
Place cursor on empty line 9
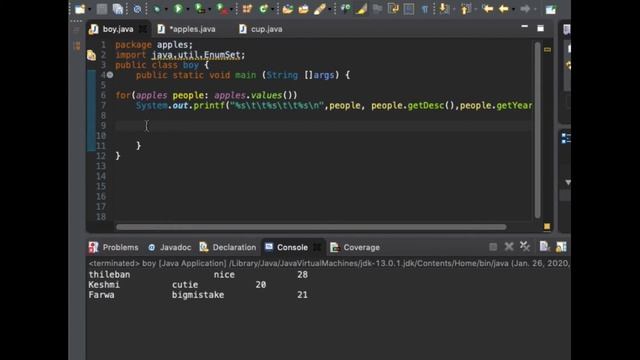pos(323,126)
